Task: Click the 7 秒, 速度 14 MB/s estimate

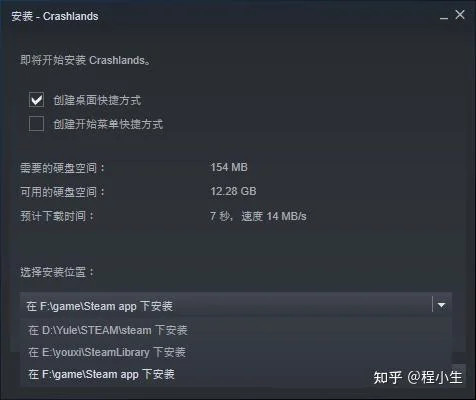Action: pyautogui.click(x=258, y=216)
